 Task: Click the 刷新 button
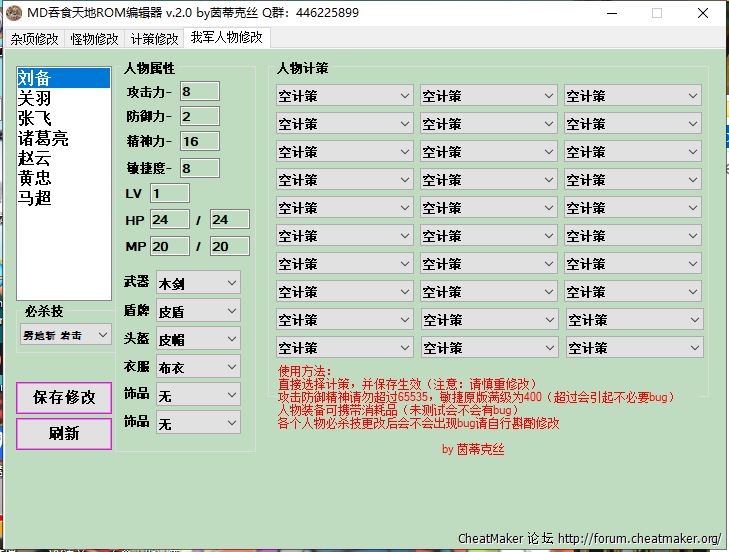[64, 434]
